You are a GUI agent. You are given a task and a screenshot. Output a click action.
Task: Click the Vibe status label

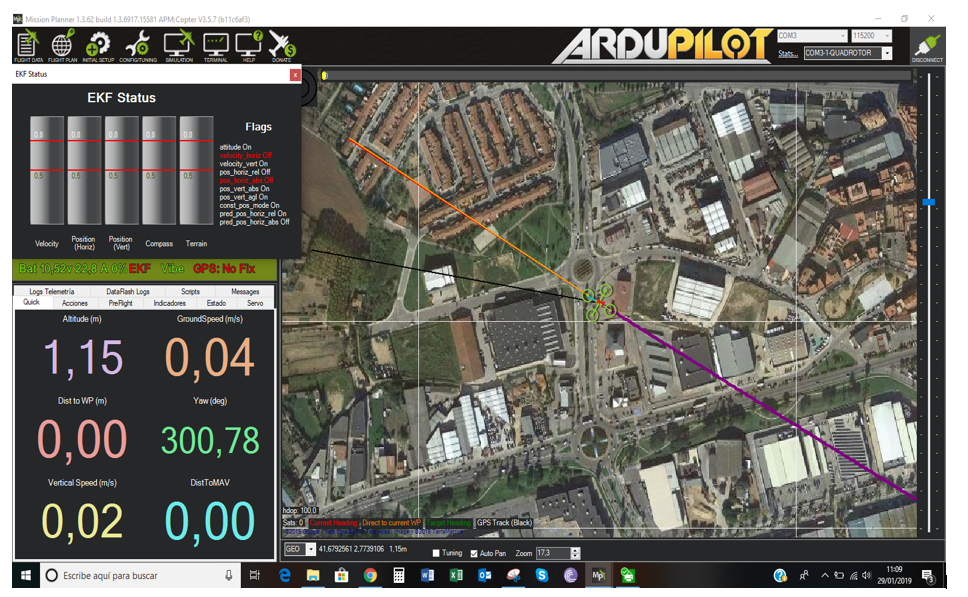172,269
